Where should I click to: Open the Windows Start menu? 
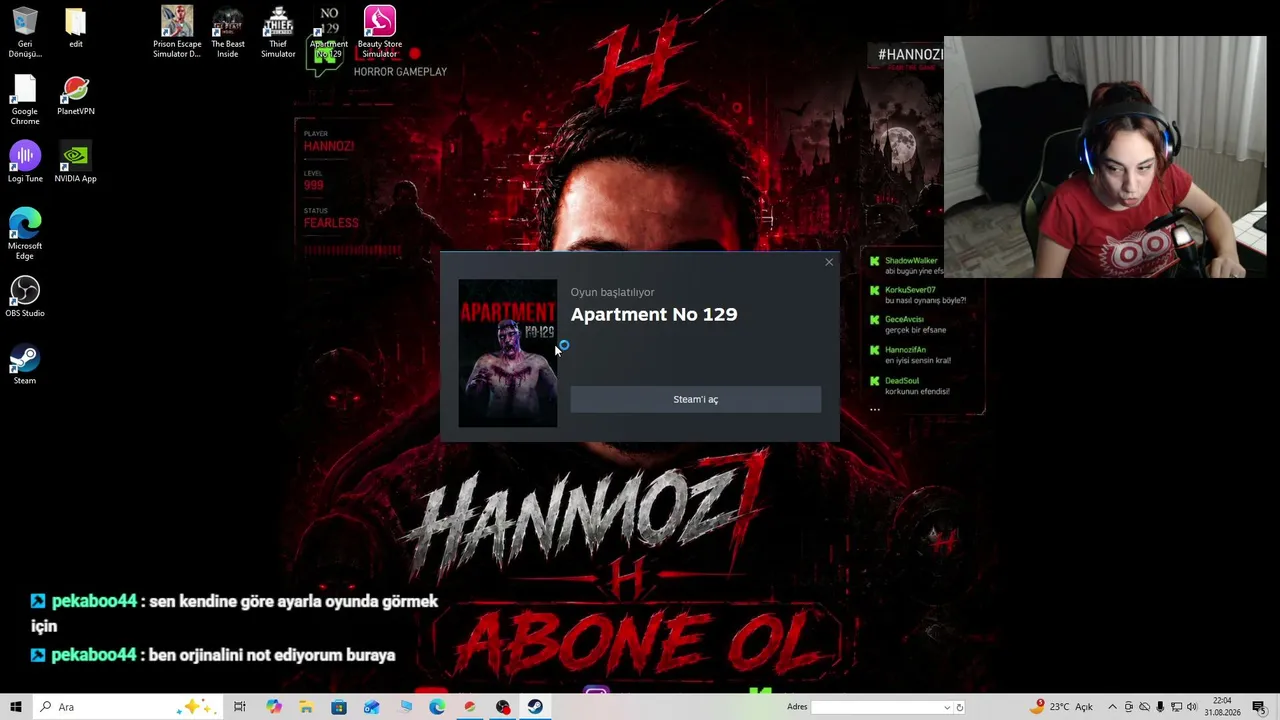tap(16, 707)
